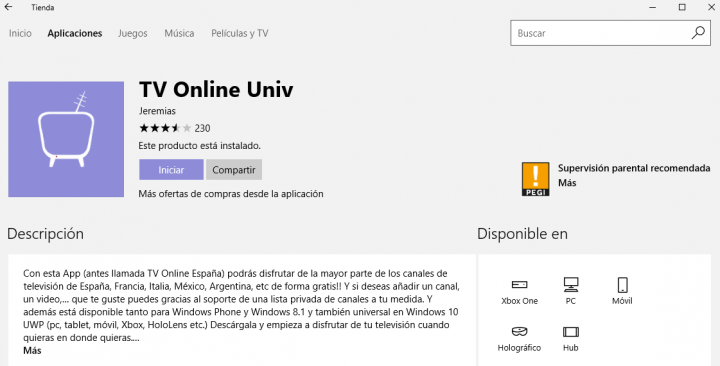Click the 'Disponible en' heading
The width and height of the screenshot is (720, 366).
click(522, 234)
